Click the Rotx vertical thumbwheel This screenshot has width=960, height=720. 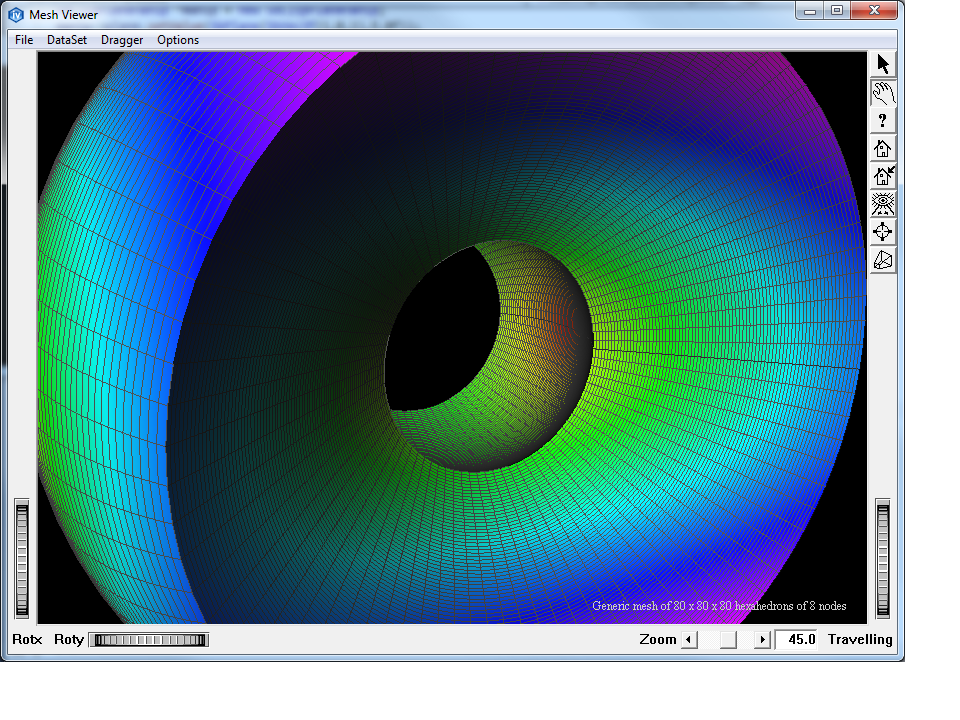(22, 560)
